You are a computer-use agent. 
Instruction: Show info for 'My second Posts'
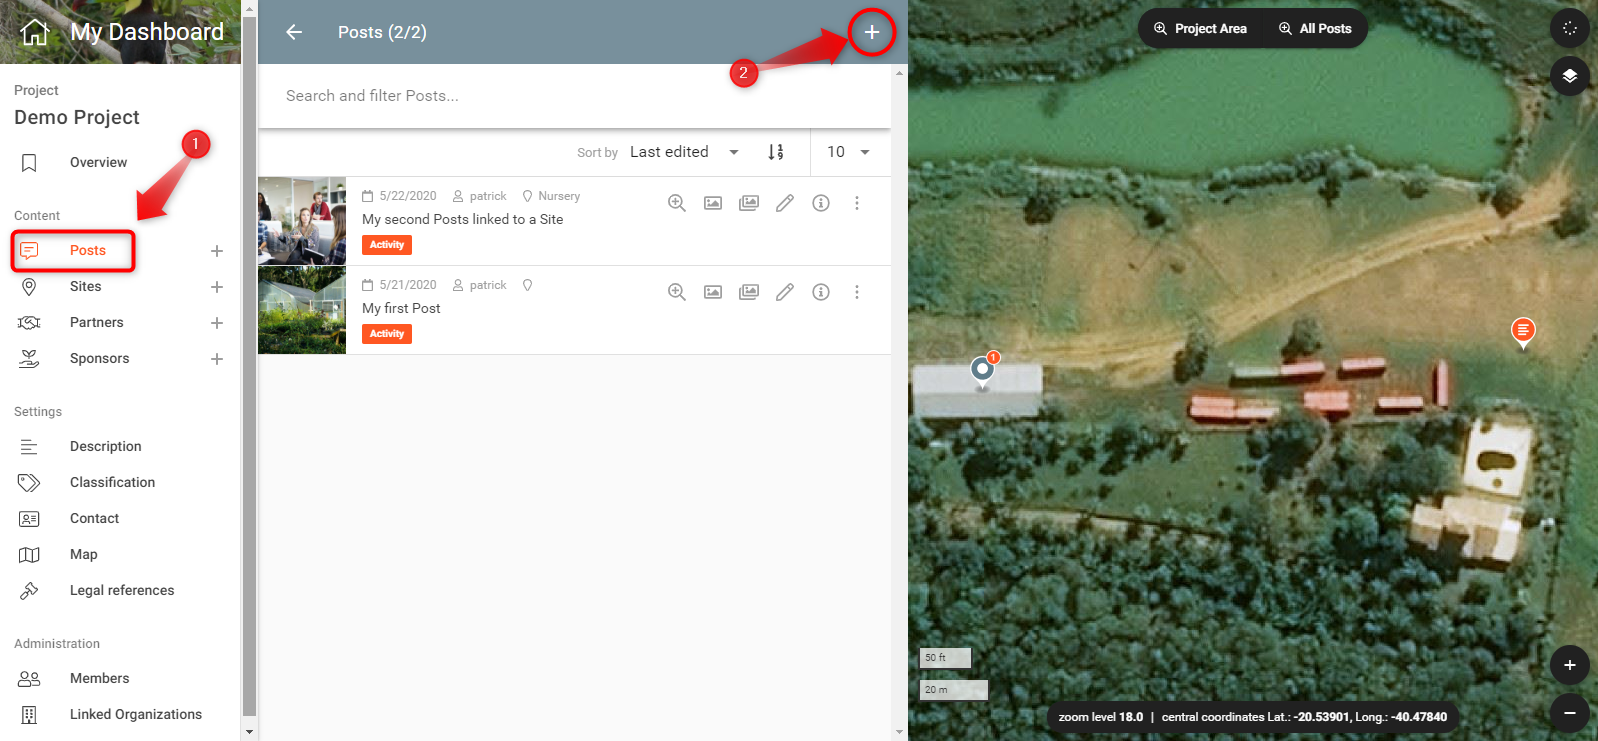[821, 203]
